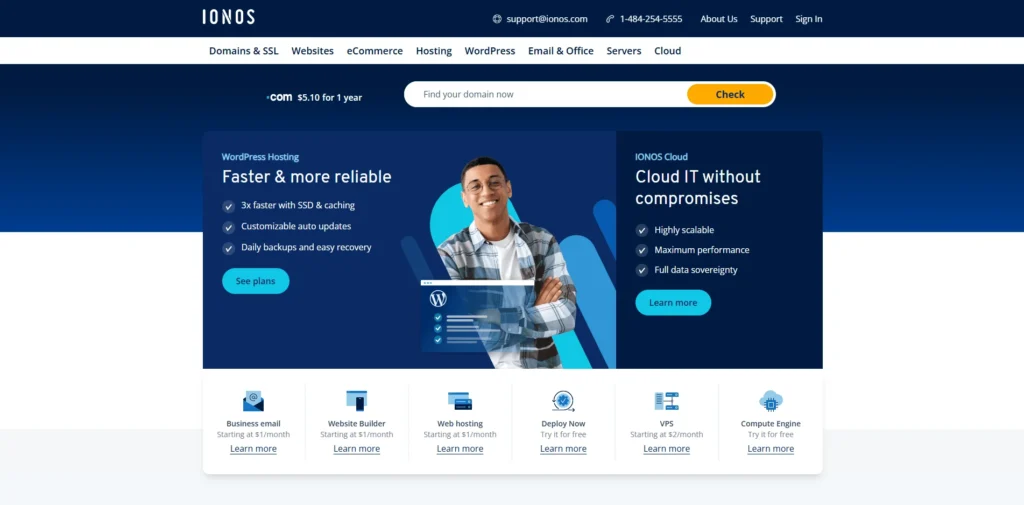Click the Deploy Now title

coord(563,423)
